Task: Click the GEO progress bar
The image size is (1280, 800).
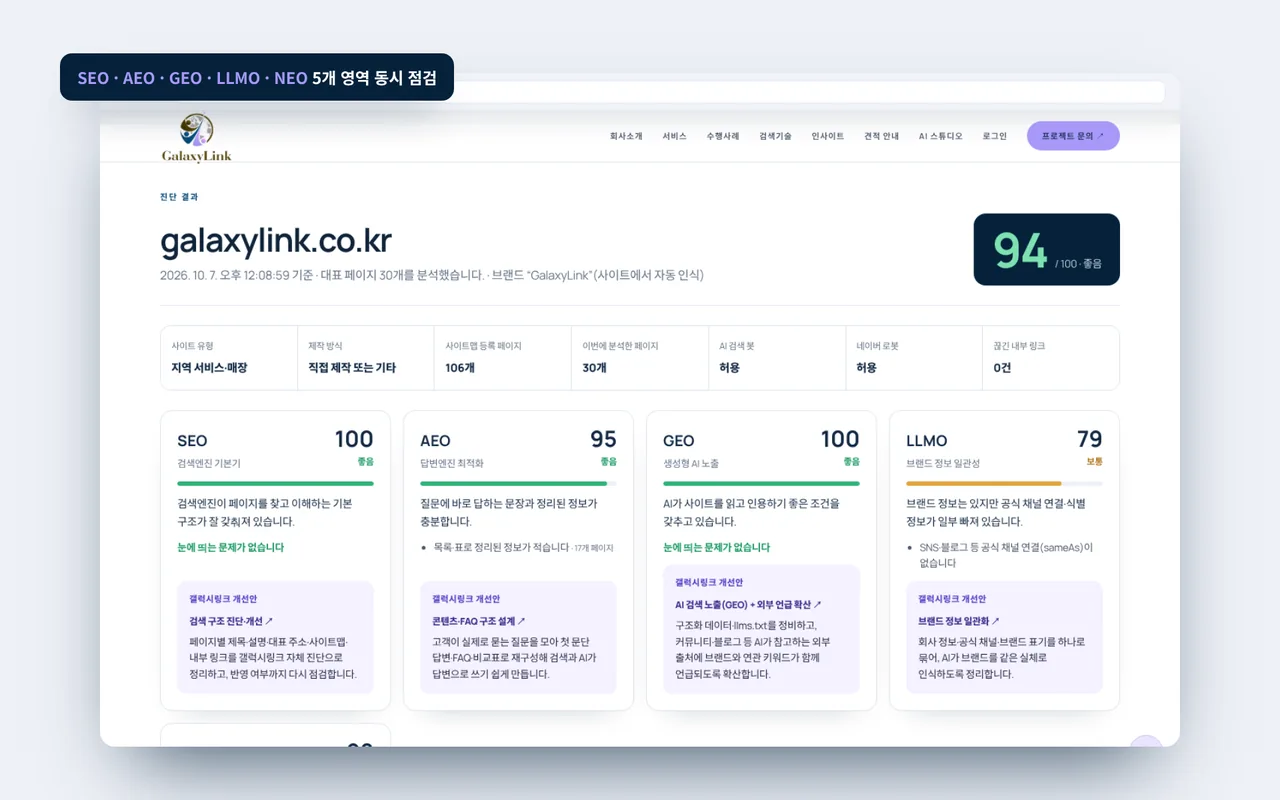Action: pyautogui.click(x=761, y=483)
